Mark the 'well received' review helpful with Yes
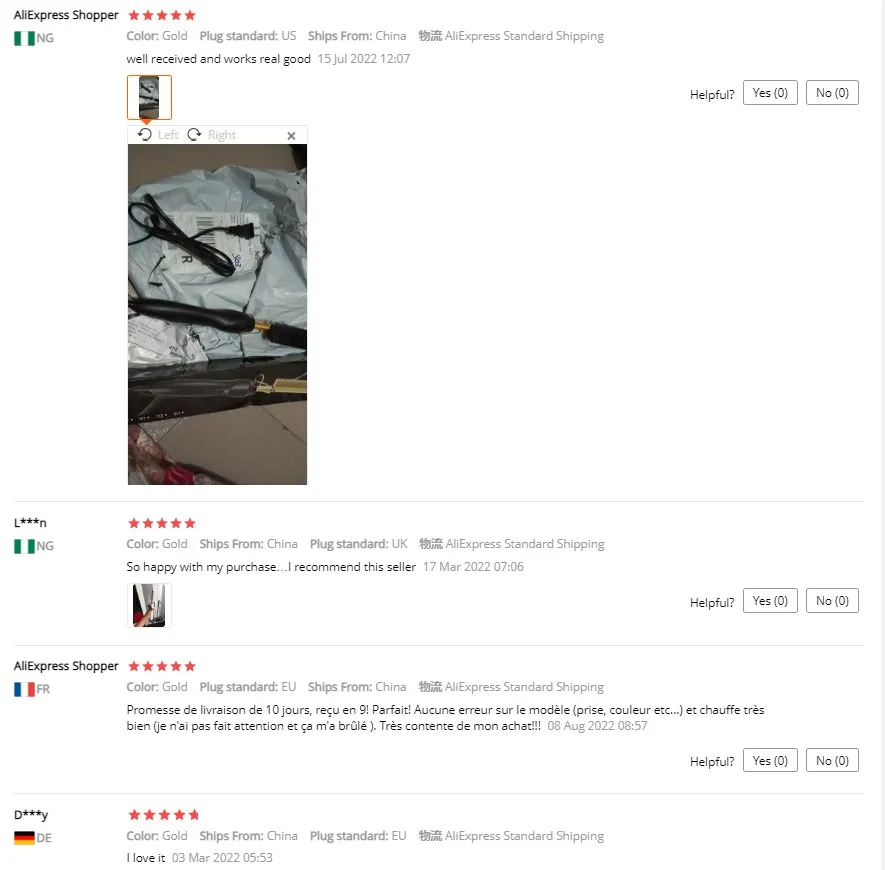Image resolution: width=885 pixels, height=870 pixels. pos(770,93)
